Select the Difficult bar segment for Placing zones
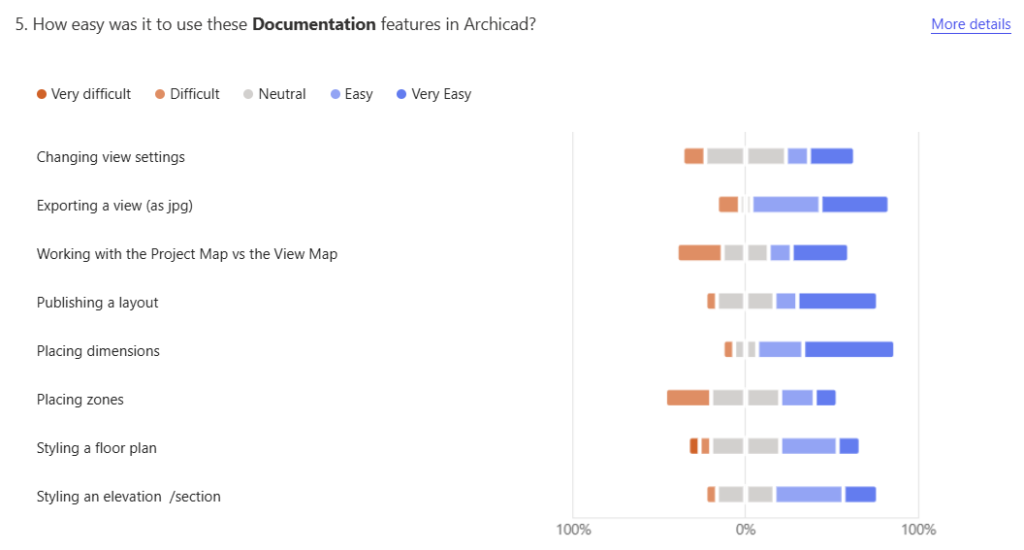The width and height of the screenshot is (1024, 550). point(688,398)
